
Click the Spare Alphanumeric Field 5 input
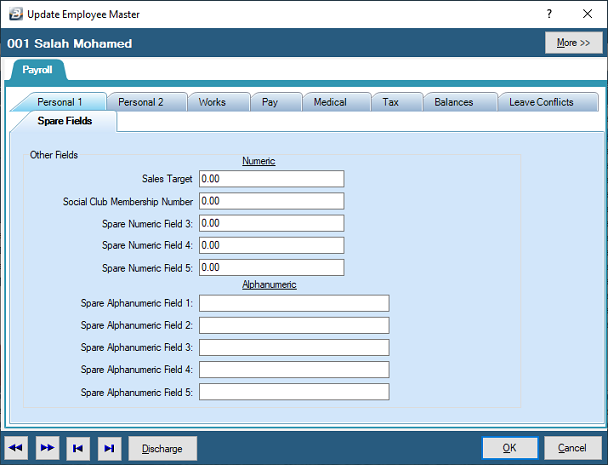(x=294, y=392)
